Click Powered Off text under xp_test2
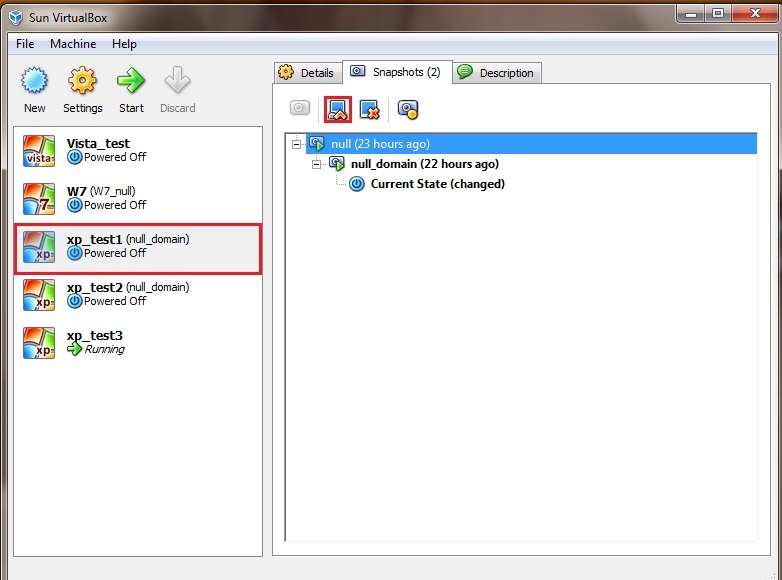 (x=115, y=301)
